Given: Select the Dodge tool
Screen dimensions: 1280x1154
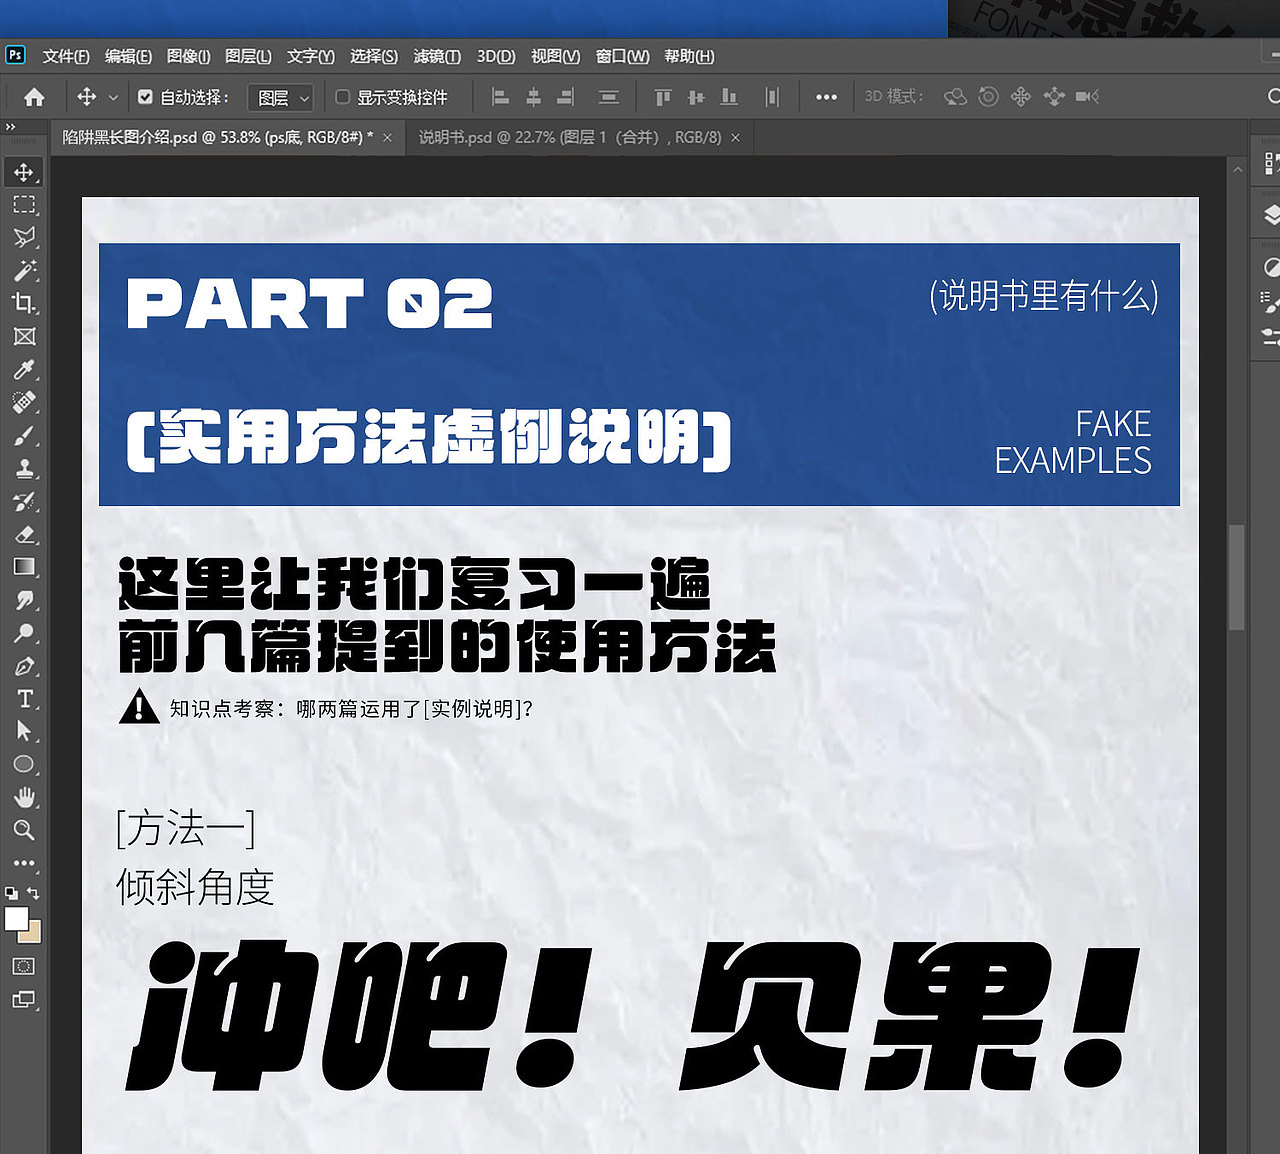Looking at the screenshot, I should click(24, 633).
